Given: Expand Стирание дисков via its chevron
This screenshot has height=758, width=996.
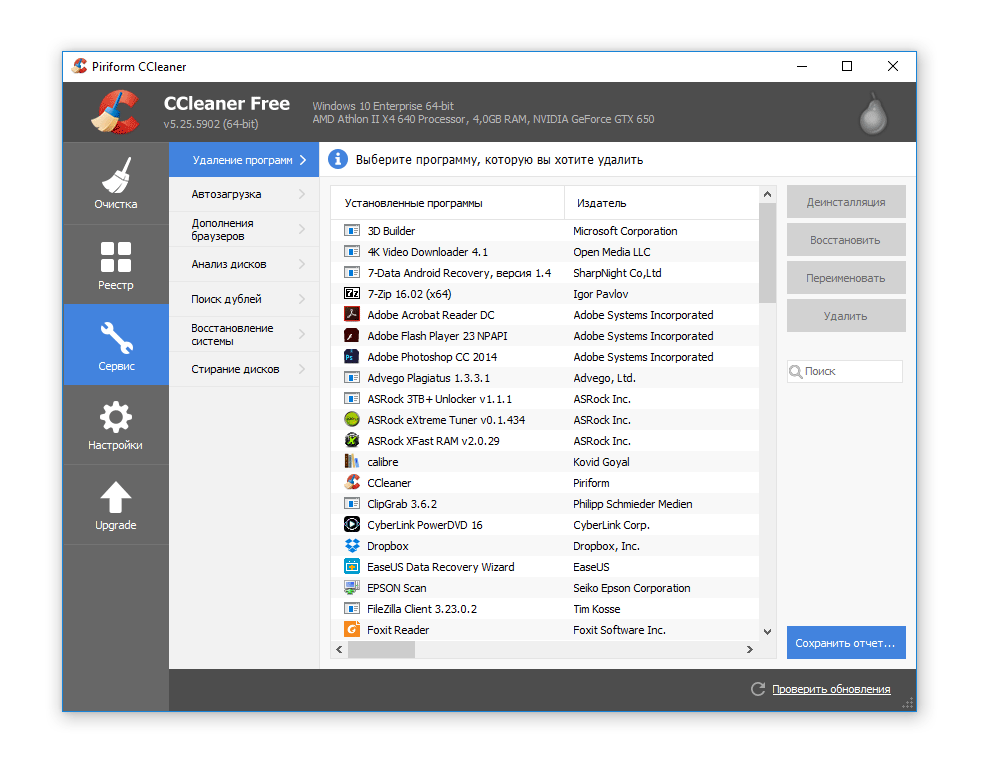Looking at the screenshot, I should click(x=302, y=369).
